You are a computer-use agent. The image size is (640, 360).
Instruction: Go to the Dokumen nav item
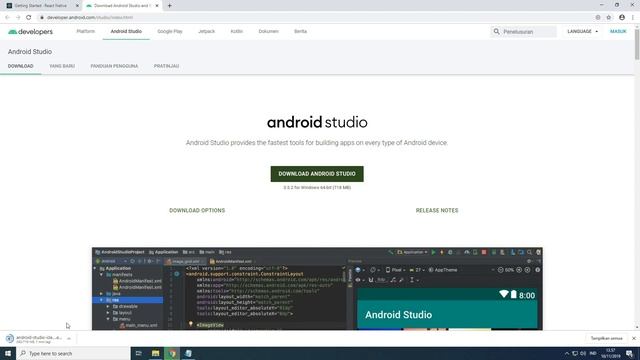tap(269, 31)
